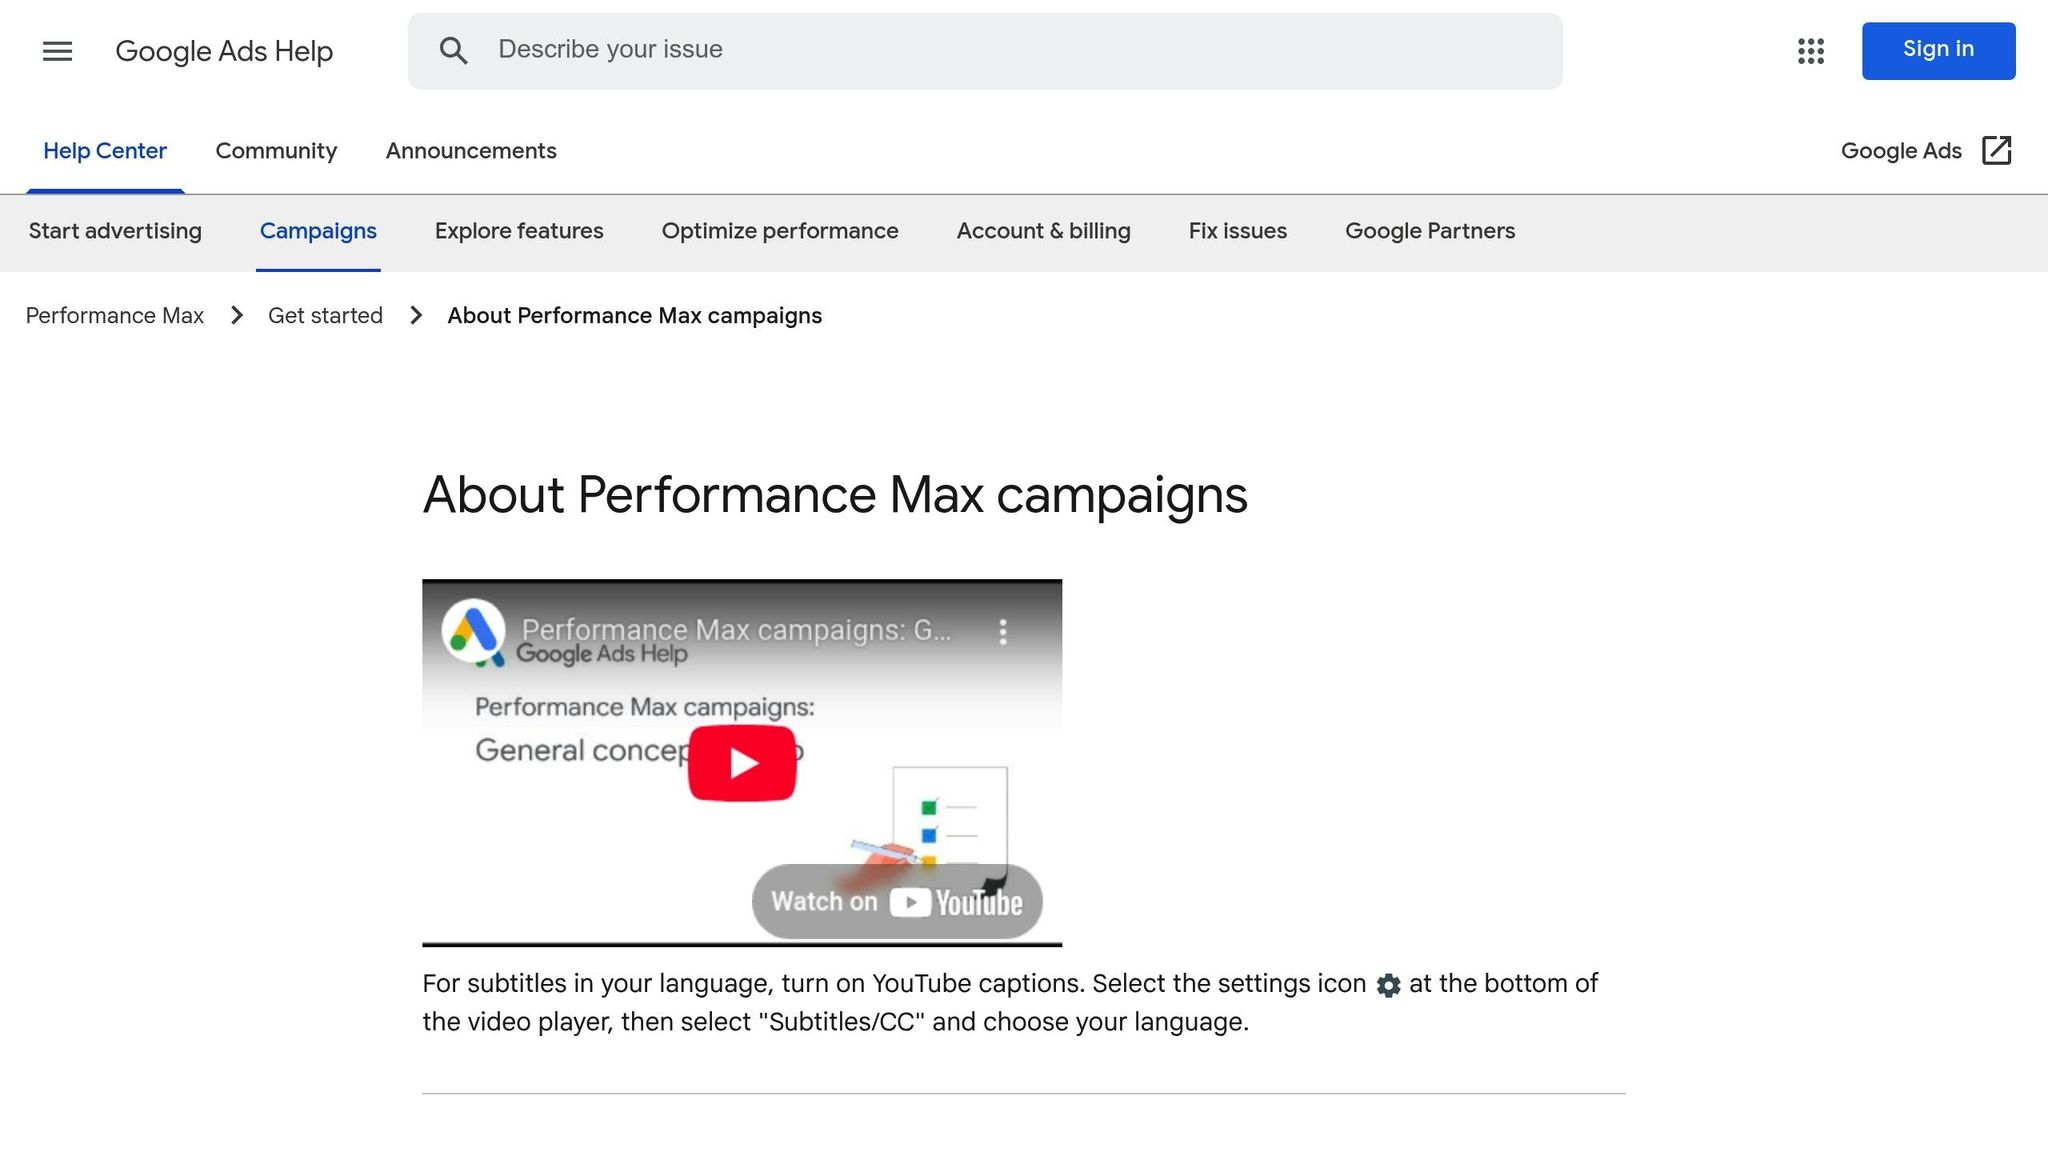Click the Google Ads Help title

224,51
